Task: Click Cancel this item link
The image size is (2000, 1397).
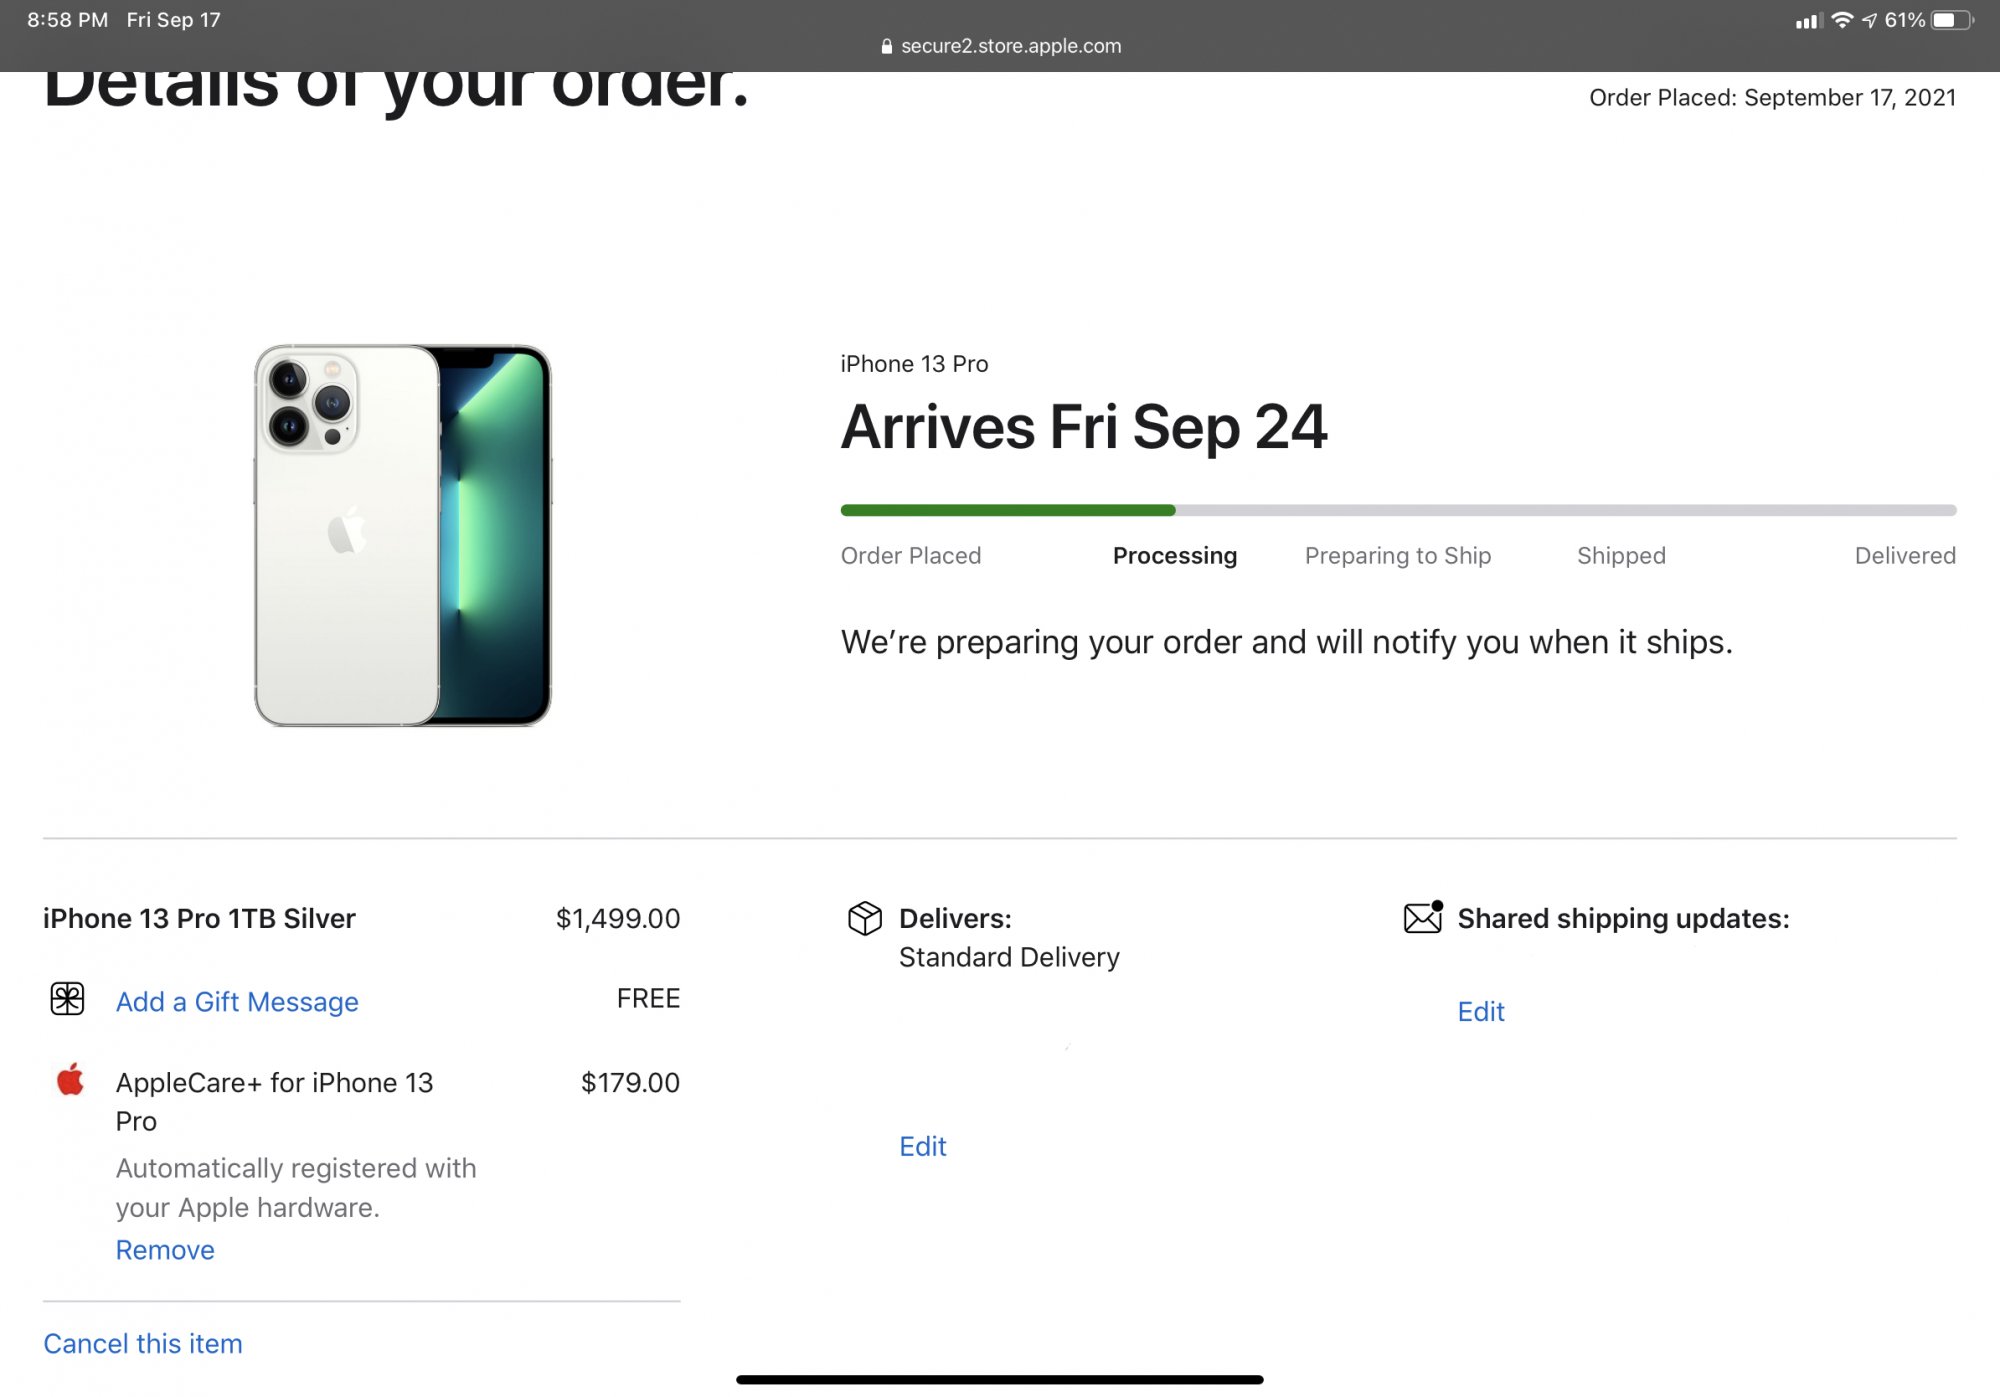Action: coord(143,1344)
